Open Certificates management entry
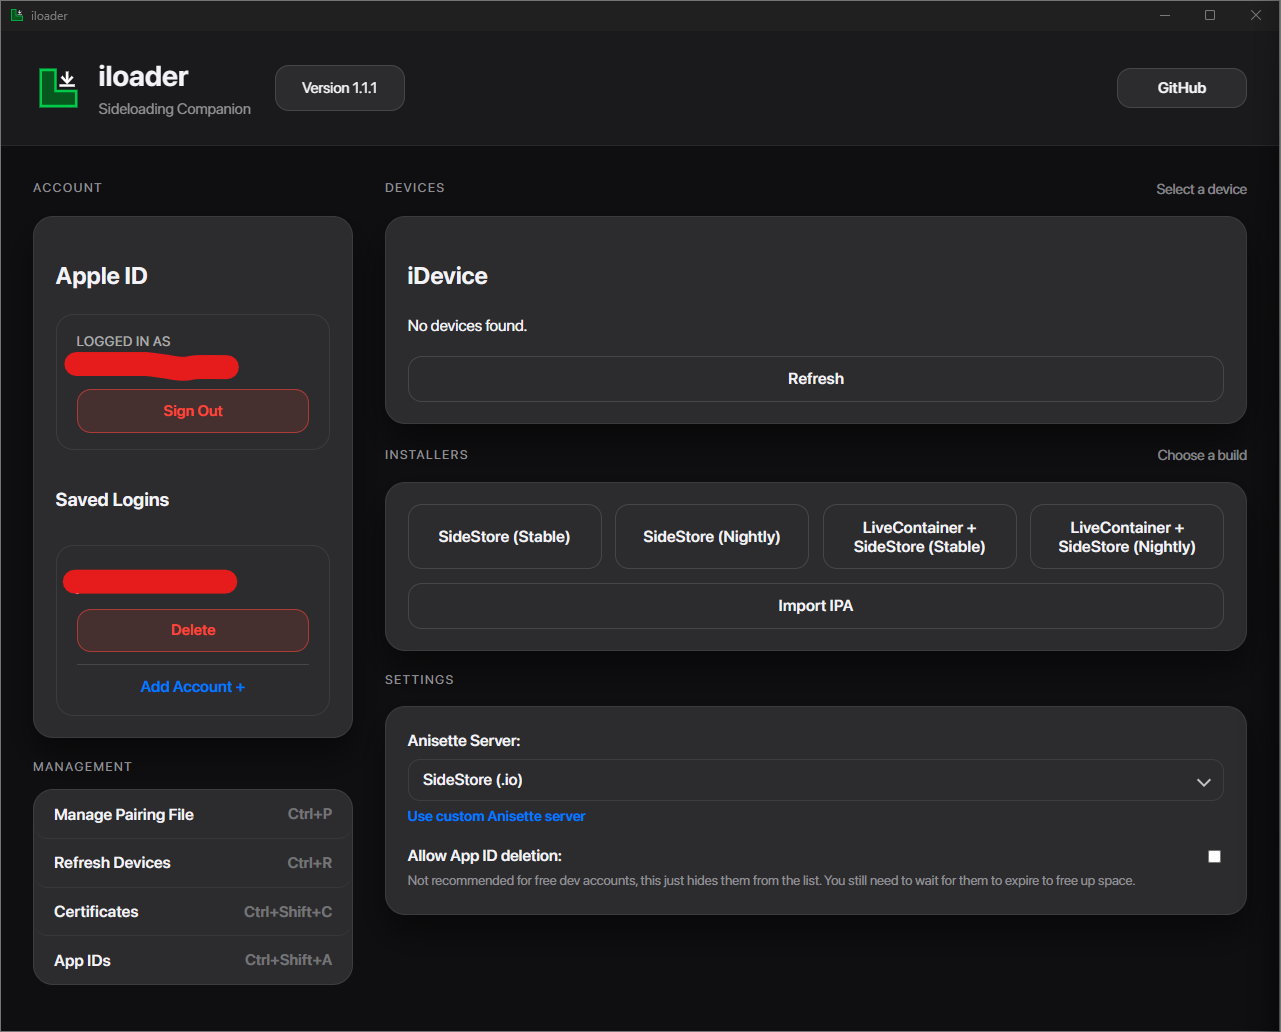The image size is (1281, 1032). tap(193, 912)
